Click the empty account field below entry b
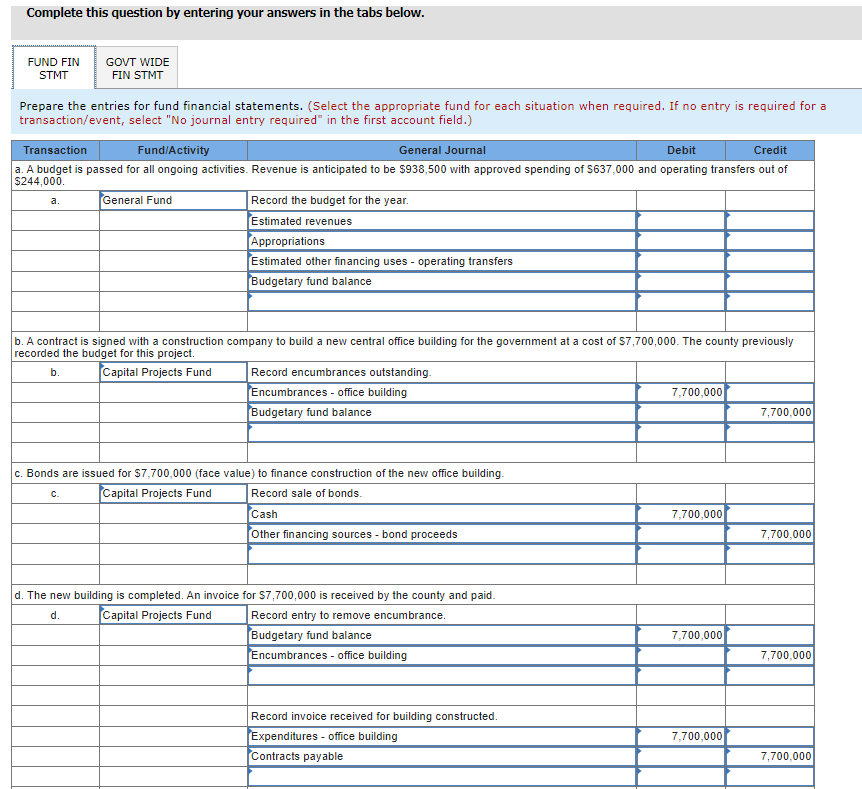 point(442,433)
